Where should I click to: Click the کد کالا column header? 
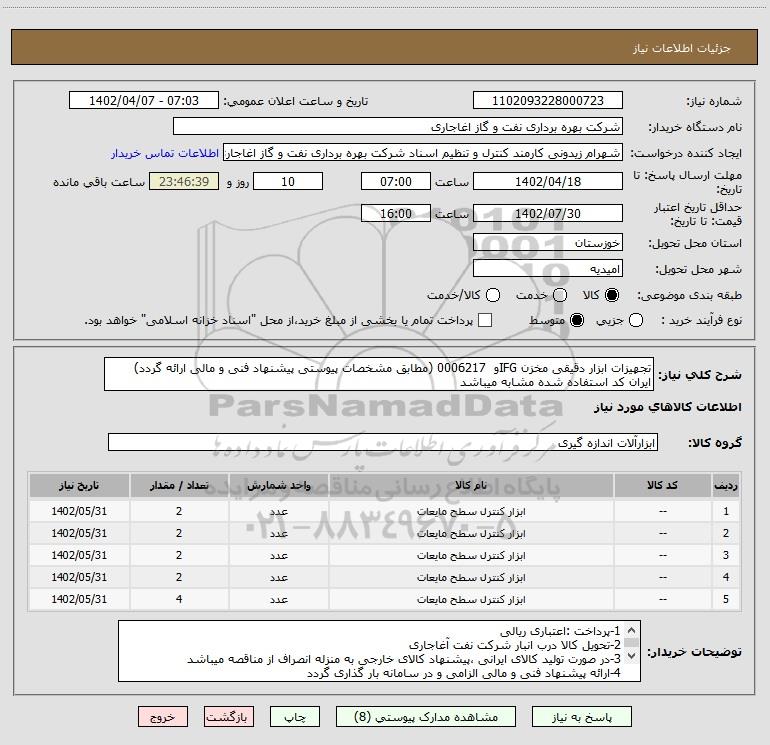point(662,485)
